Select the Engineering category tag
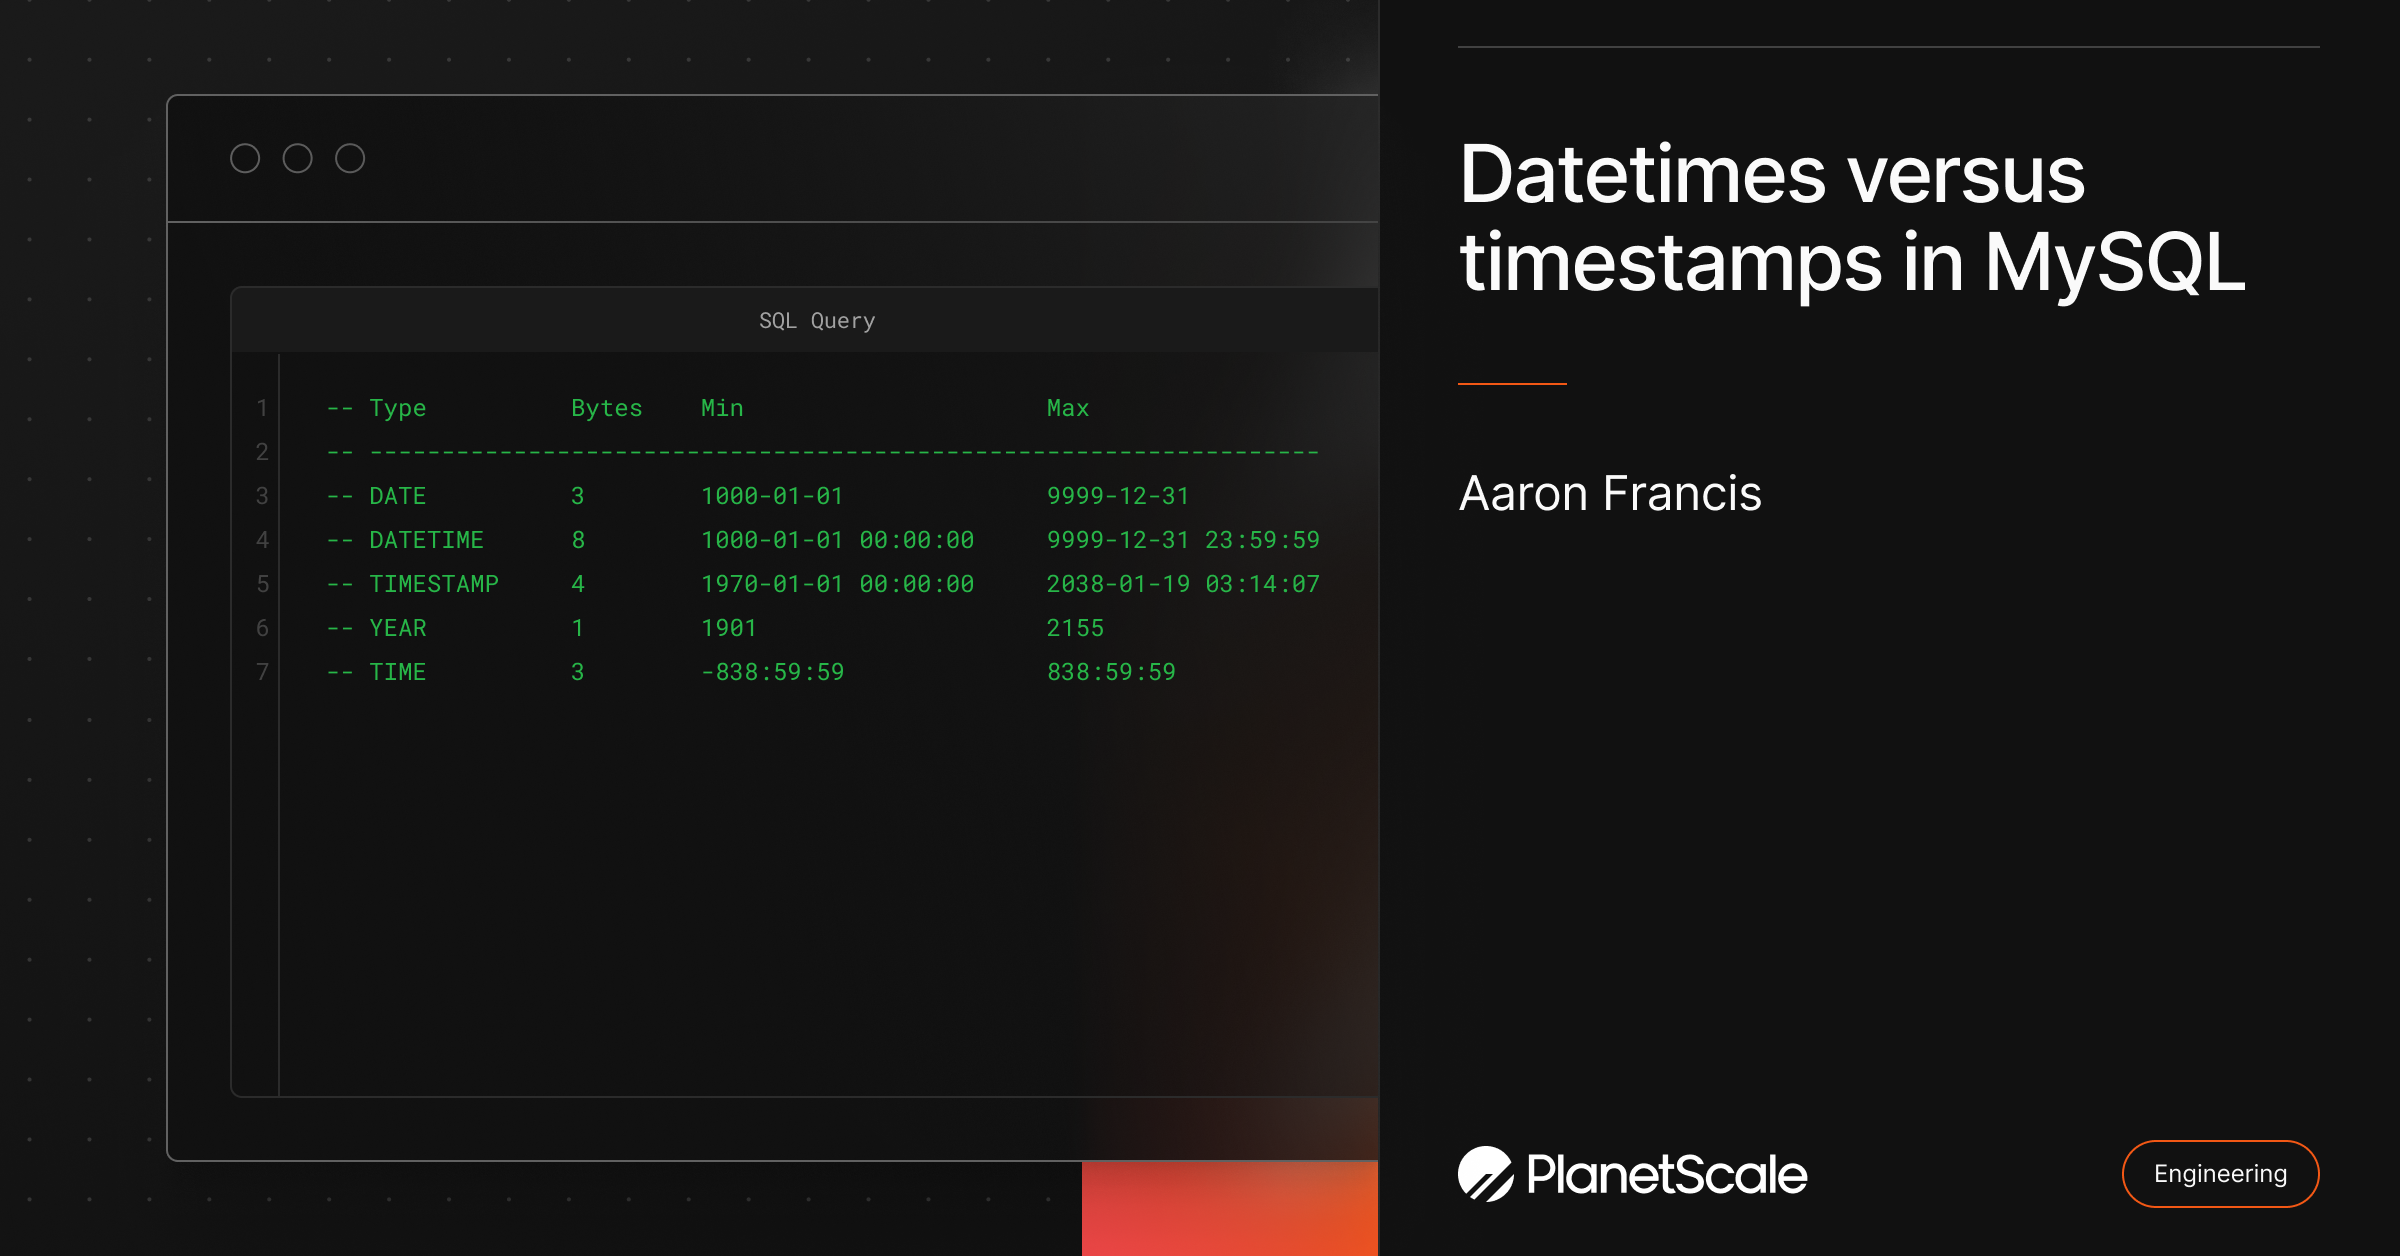Image resolution: width=2400 pixels, height=1256 pixels. (2220, 1174)
